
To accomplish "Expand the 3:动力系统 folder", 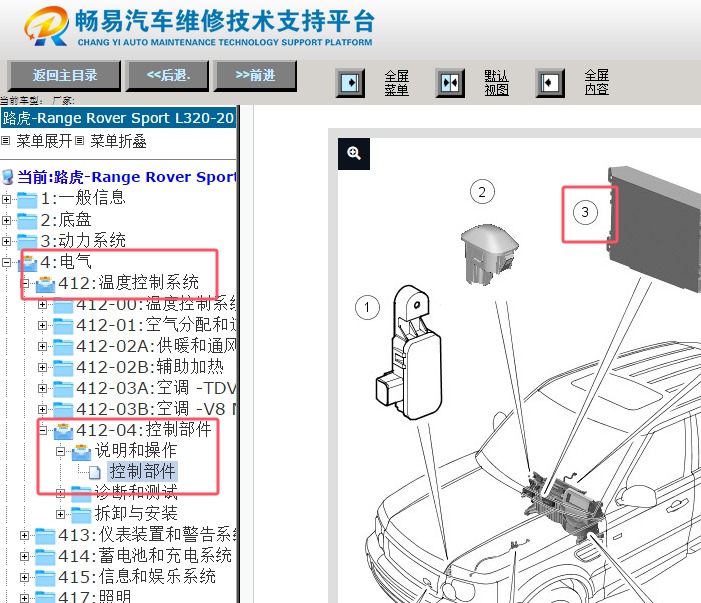I will (x=6, y=241).
